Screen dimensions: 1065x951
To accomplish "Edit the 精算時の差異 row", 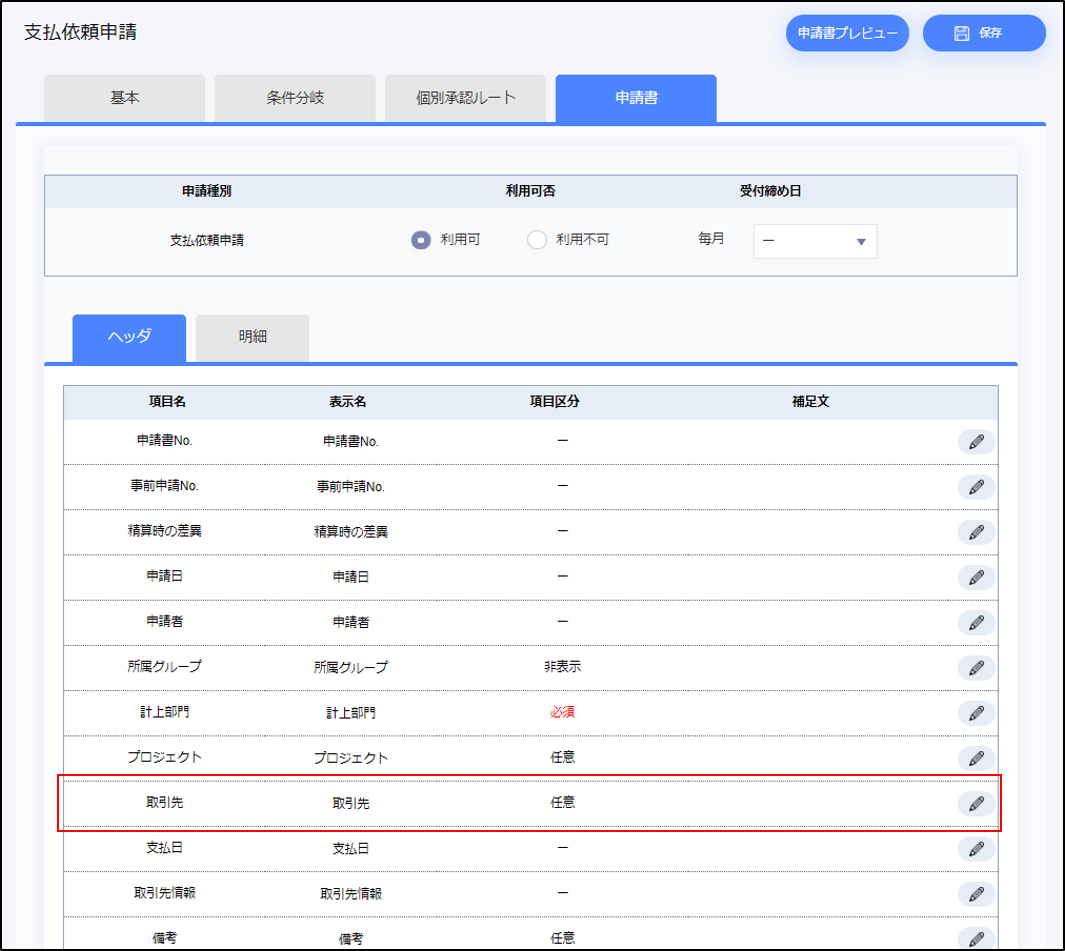I will [976, 532].
